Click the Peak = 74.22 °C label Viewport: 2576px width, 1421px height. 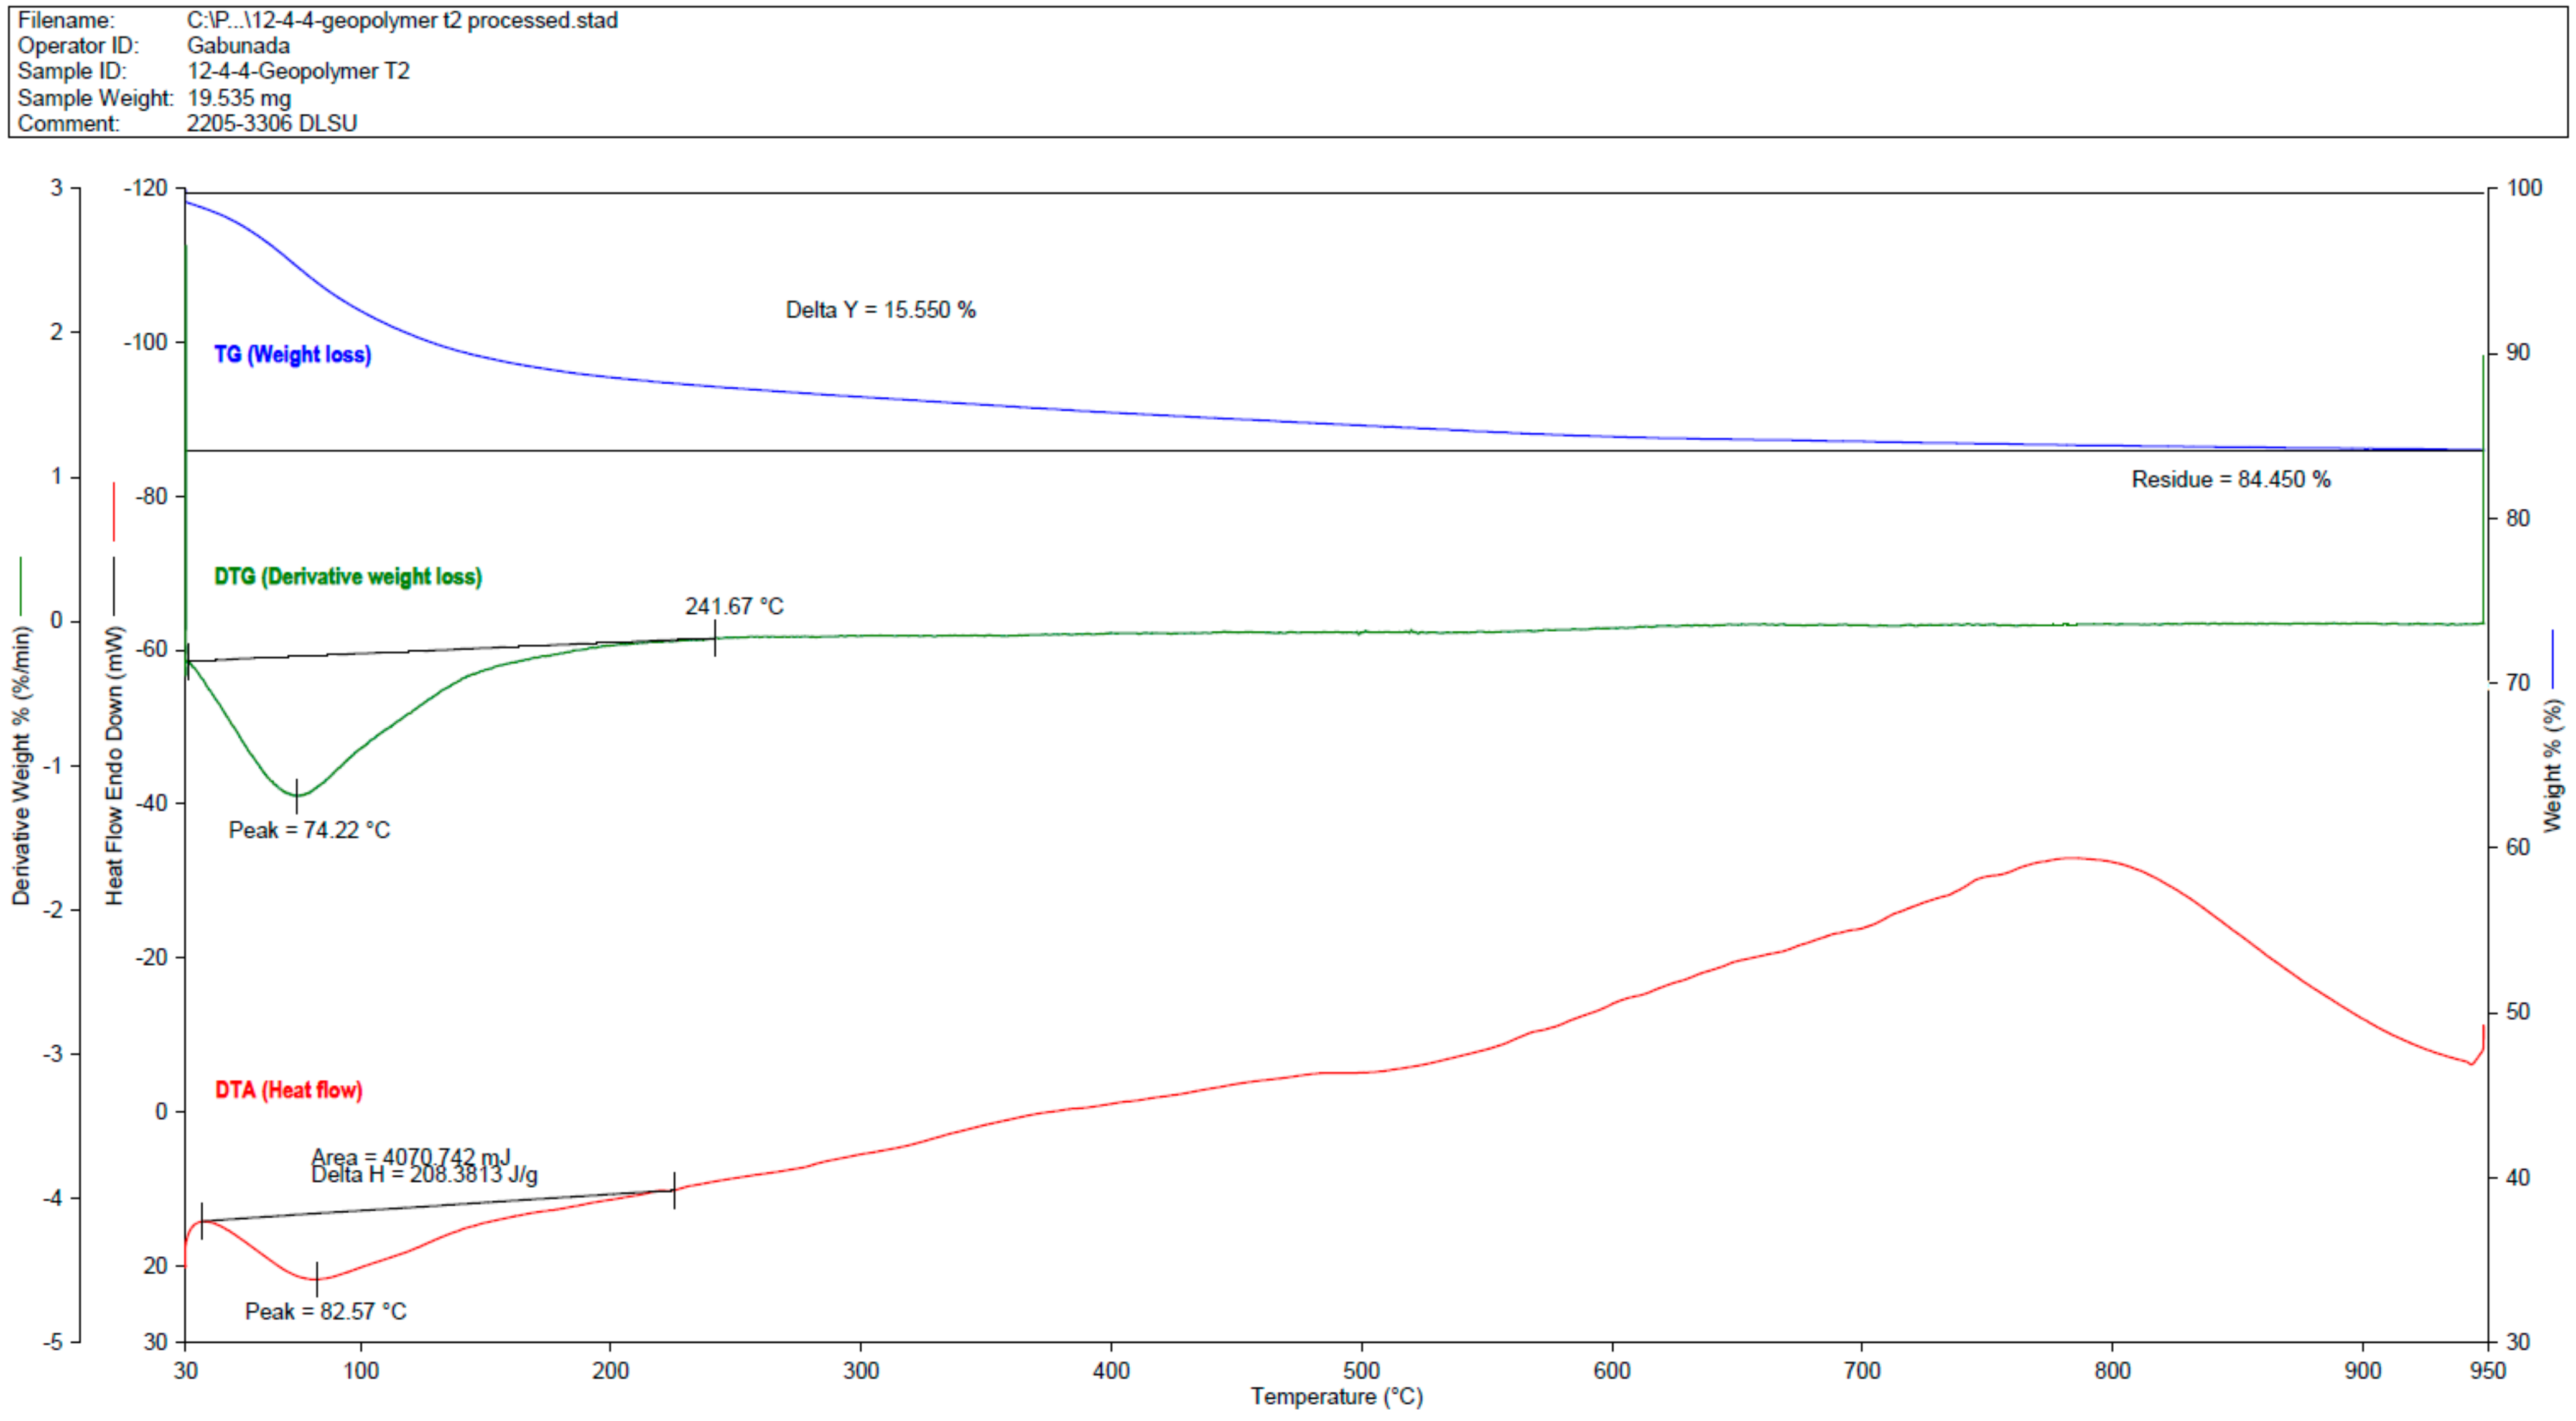(309, 830)
